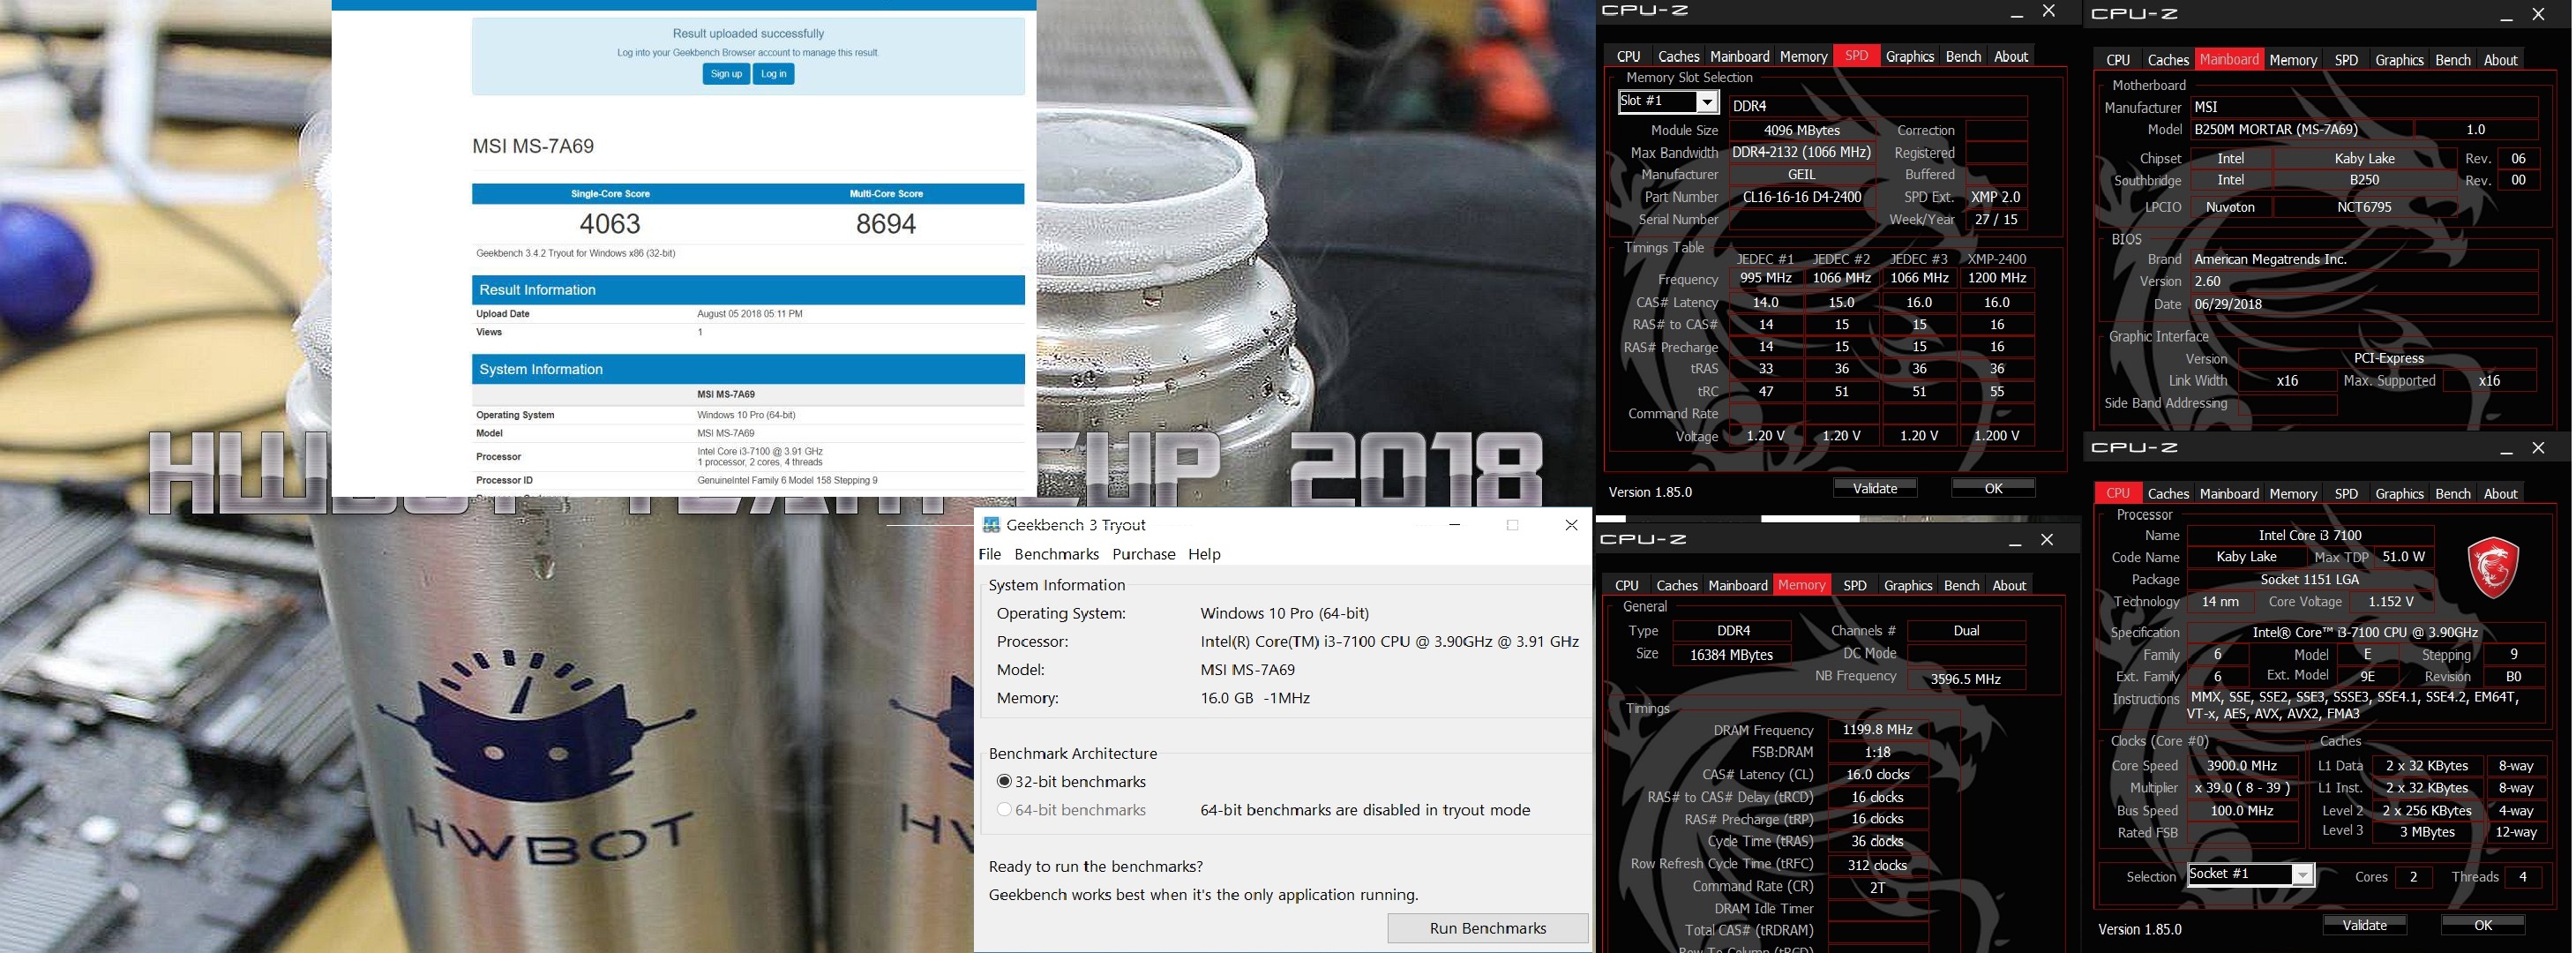Viewport: 2576px width, 953px height.
Task: Open the Benchmarks menu in Geekbench
Action: [1056, 554]
